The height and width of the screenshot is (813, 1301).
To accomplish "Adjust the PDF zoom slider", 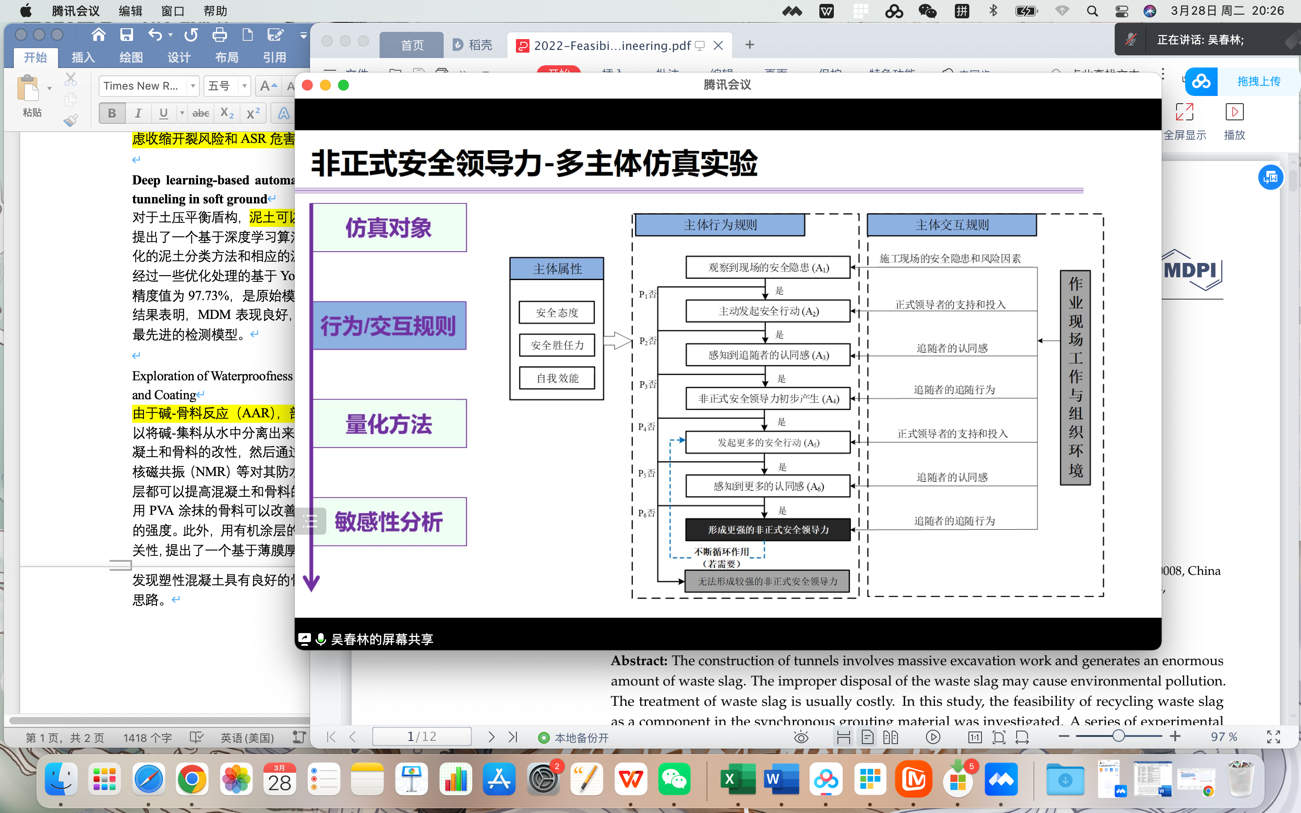I will [1118, 737].
